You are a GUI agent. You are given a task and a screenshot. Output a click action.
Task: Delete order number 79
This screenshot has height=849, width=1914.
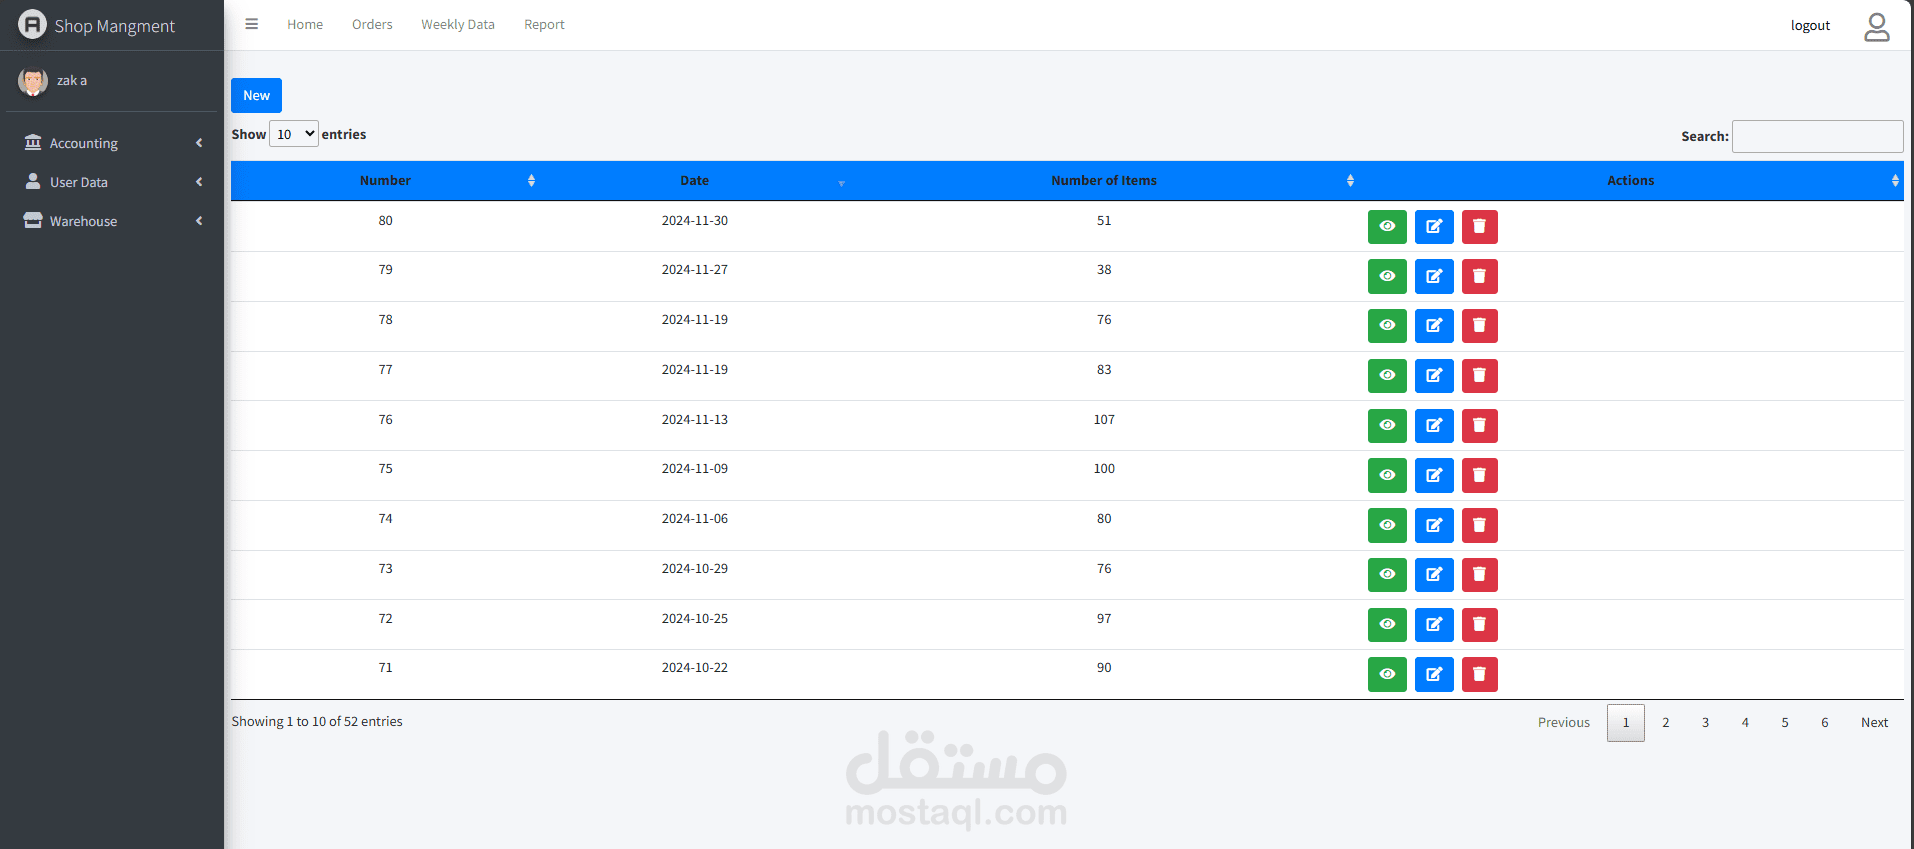click(1479, 277)
